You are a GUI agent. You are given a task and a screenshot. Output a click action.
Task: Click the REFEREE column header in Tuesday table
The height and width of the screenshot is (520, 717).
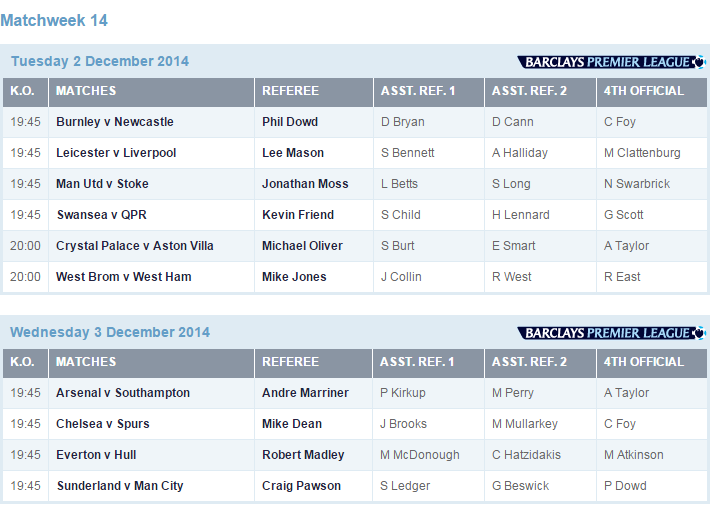pos(290,91)
